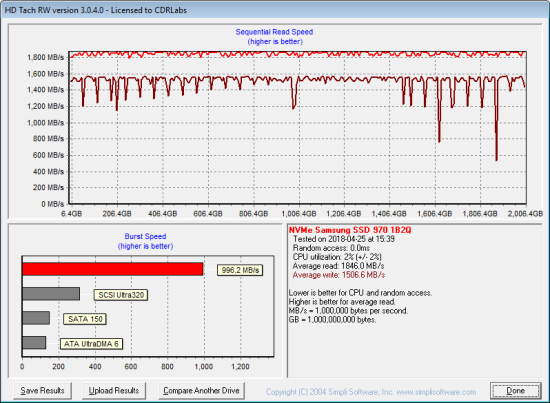Open the simplisoftware.com copyright link
The width and height of the screenshot is (550, 403).
click(x=371, y=392)
